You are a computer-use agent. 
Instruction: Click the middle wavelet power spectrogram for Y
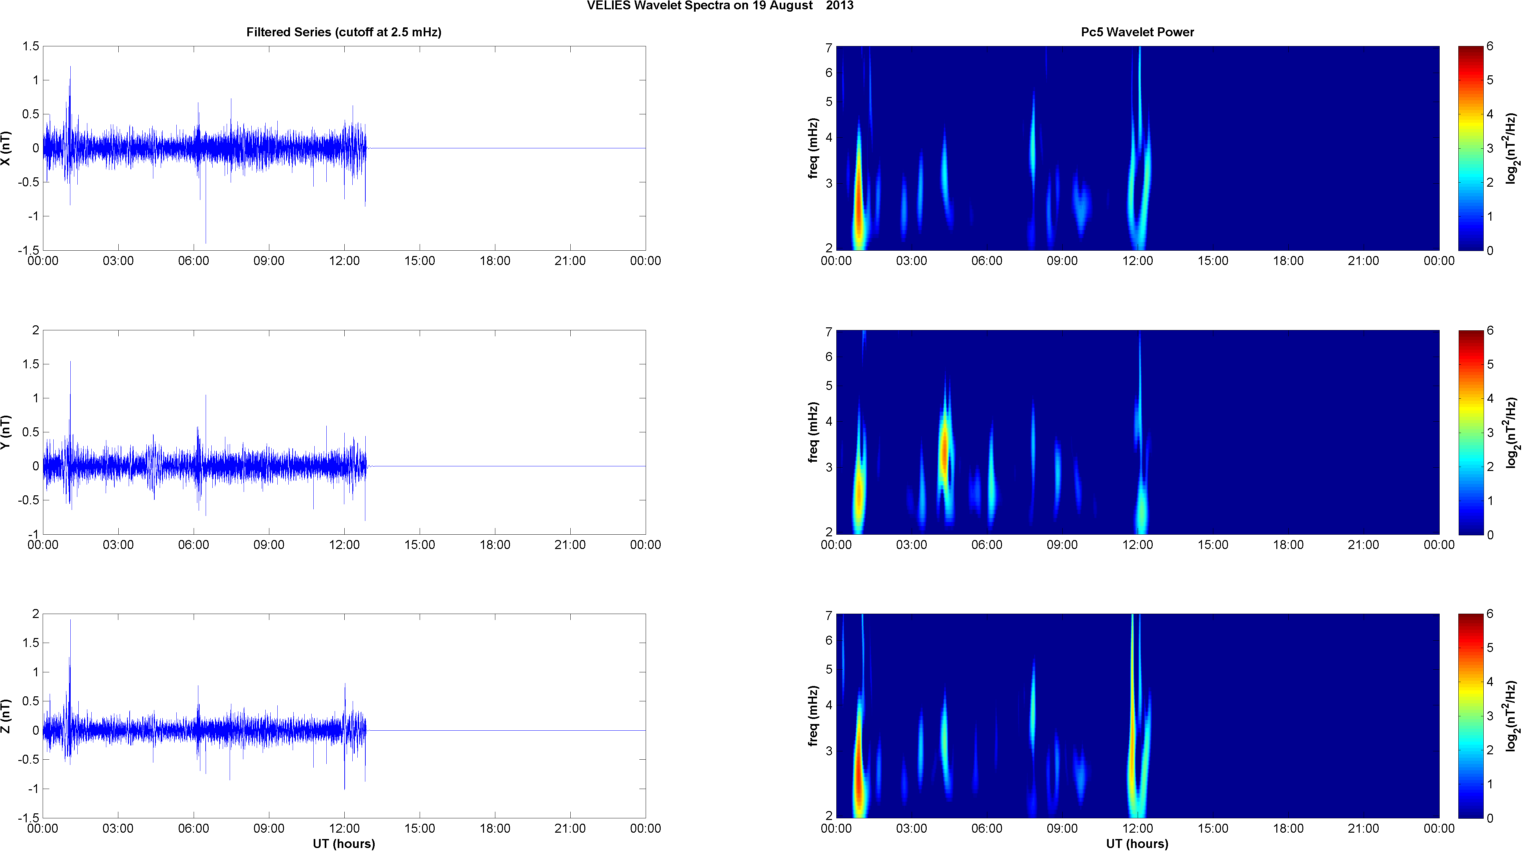point(1137,432)
